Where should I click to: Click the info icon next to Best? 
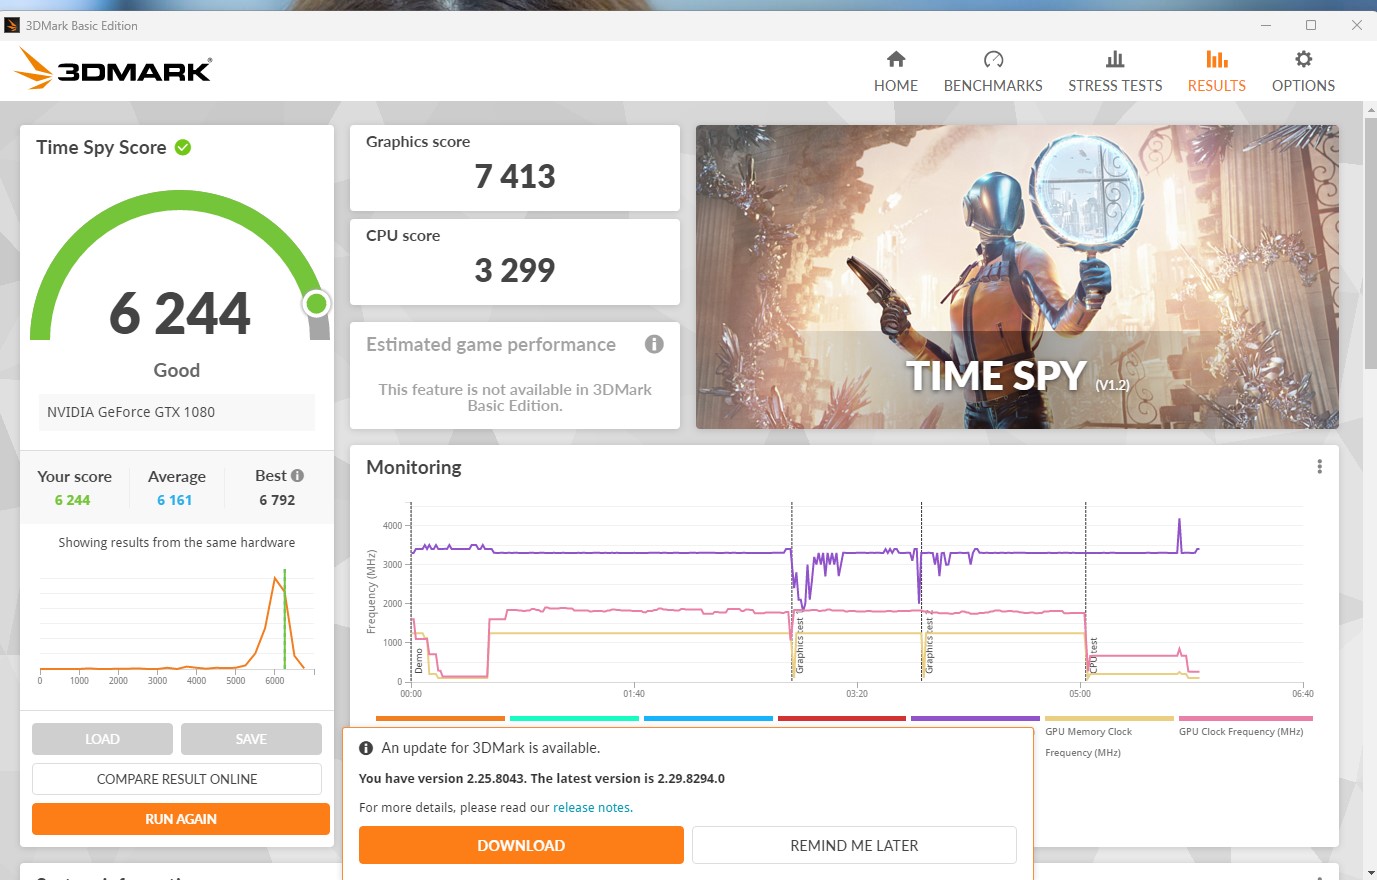click(297, 476)
